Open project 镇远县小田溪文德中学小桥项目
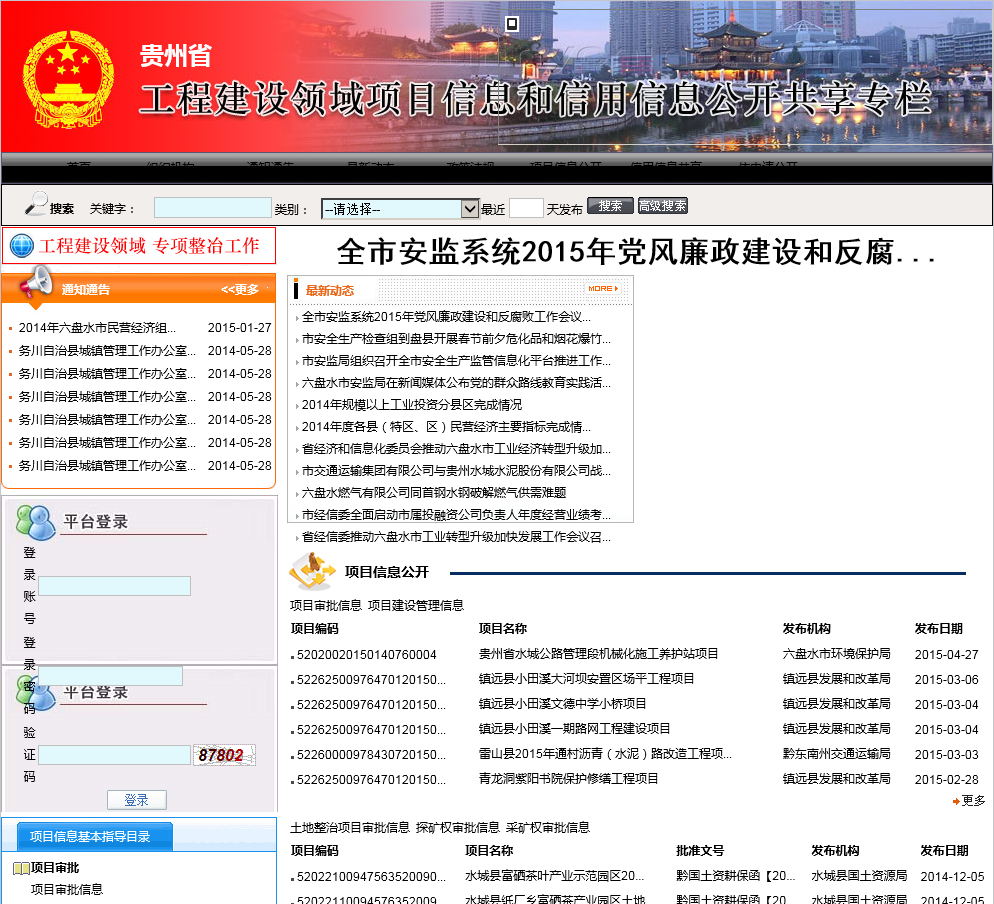This screenshot has width=994, height=904. tap(562, 704)
